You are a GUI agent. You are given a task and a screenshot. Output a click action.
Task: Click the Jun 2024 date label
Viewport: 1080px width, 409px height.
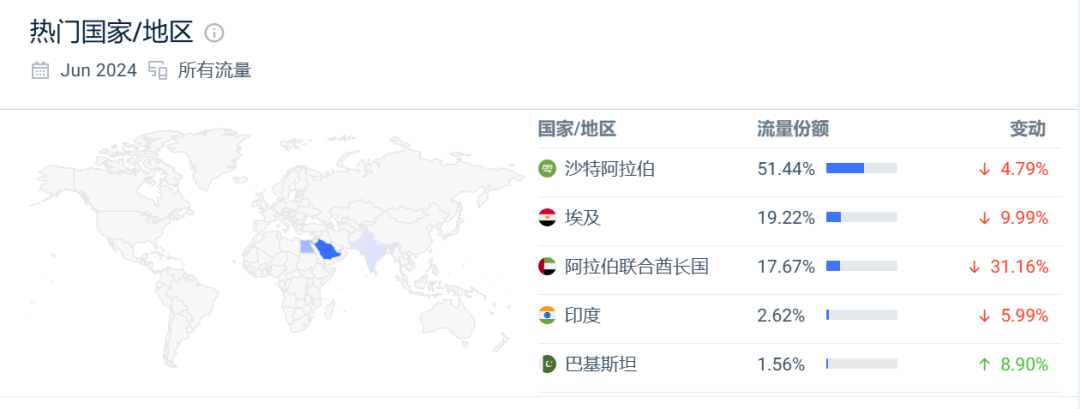point(98,70)
